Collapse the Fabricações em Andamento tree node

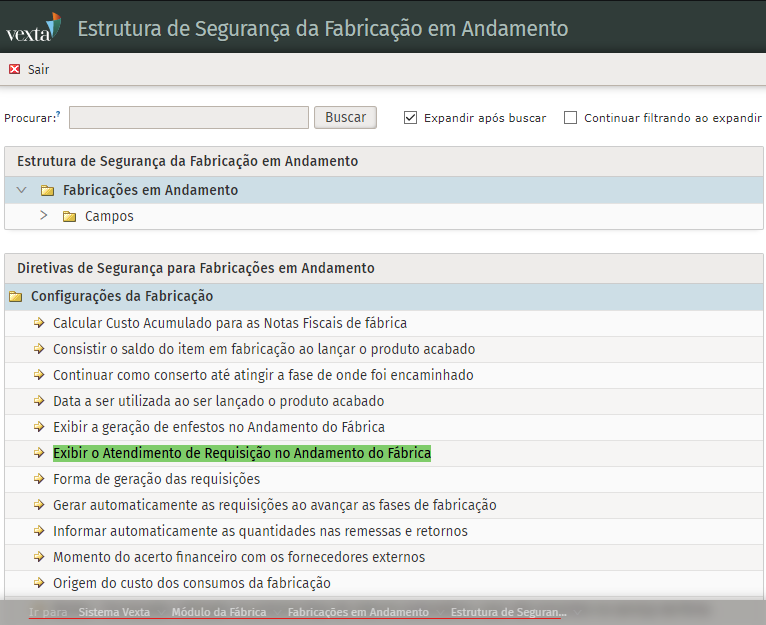22,190
